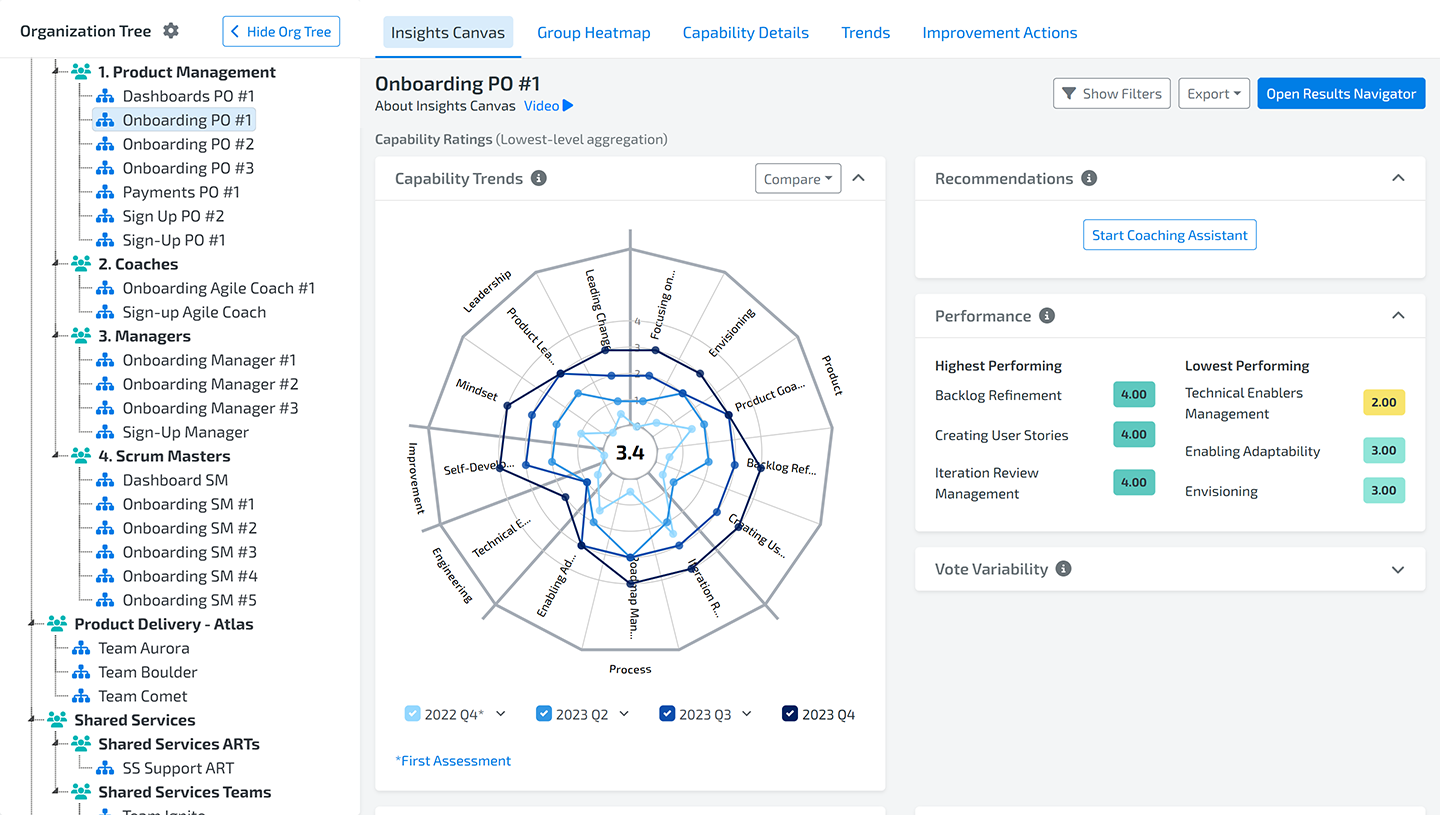Click the SS Support ART team icon
This screenshot has height=815, width=1440.
105,768
